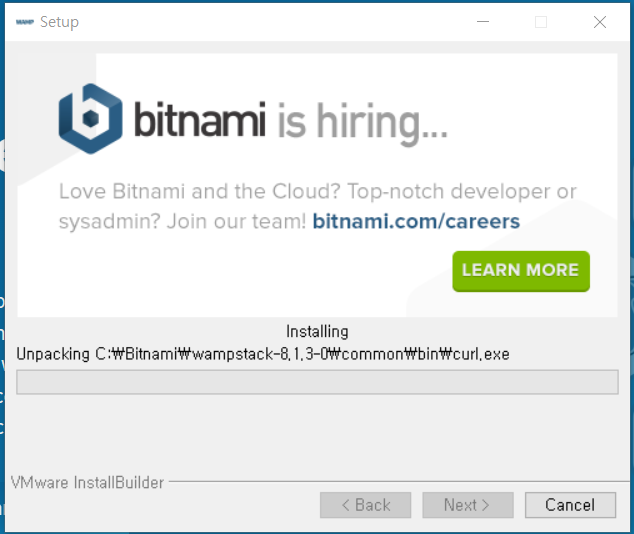
Task: Click the green LEARN MORE button
Action: coord(521,271)
